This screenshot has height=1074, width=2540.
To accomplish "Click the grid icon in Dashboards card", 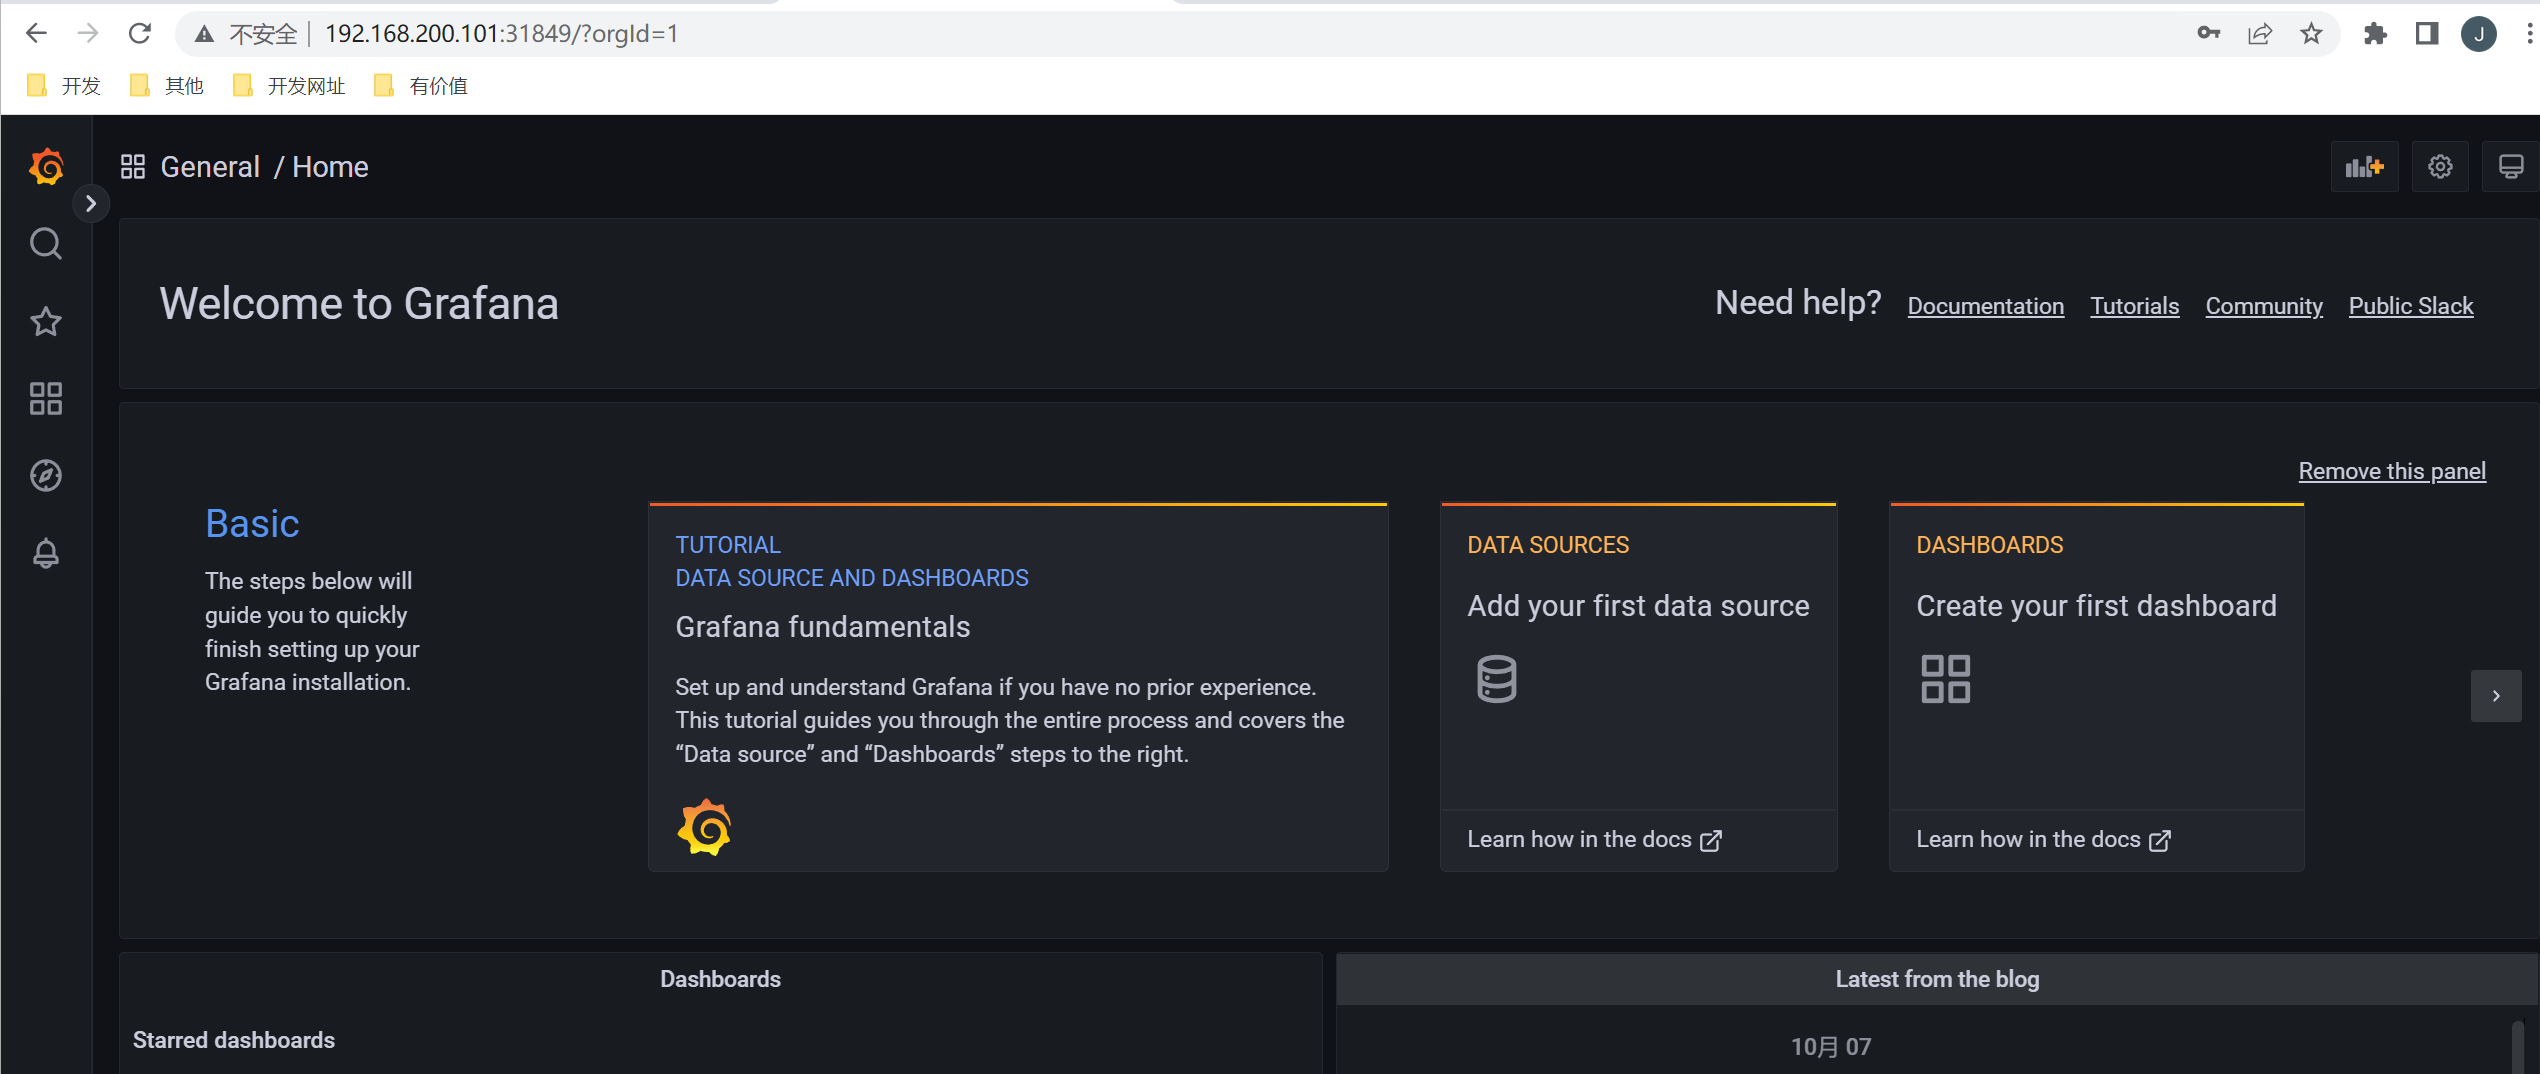I will tap(1945, 679).
